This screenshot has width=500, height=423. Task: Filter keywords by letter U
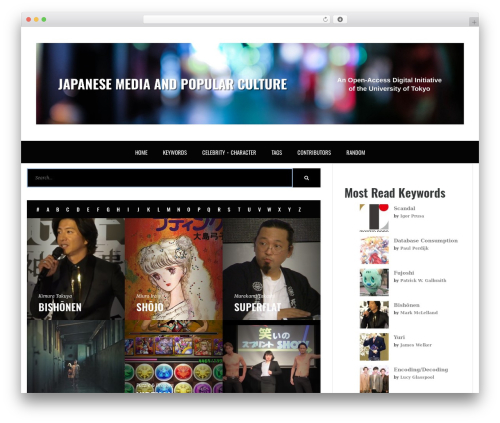coord(249,210)
